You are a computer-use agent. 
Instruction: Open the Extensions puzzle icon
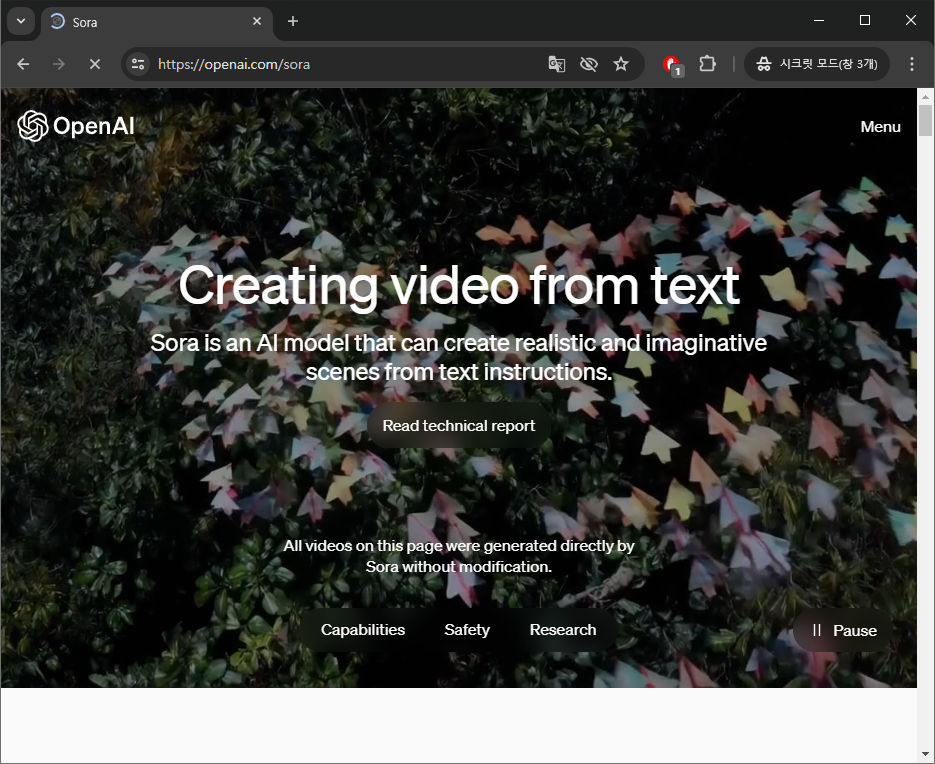coord(707,64)
